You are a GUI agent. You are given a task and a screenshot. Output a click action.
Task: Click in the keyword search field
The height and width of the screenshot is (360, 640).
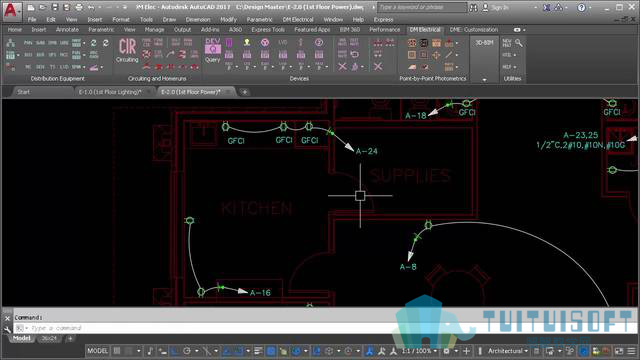tap(422, 7)
